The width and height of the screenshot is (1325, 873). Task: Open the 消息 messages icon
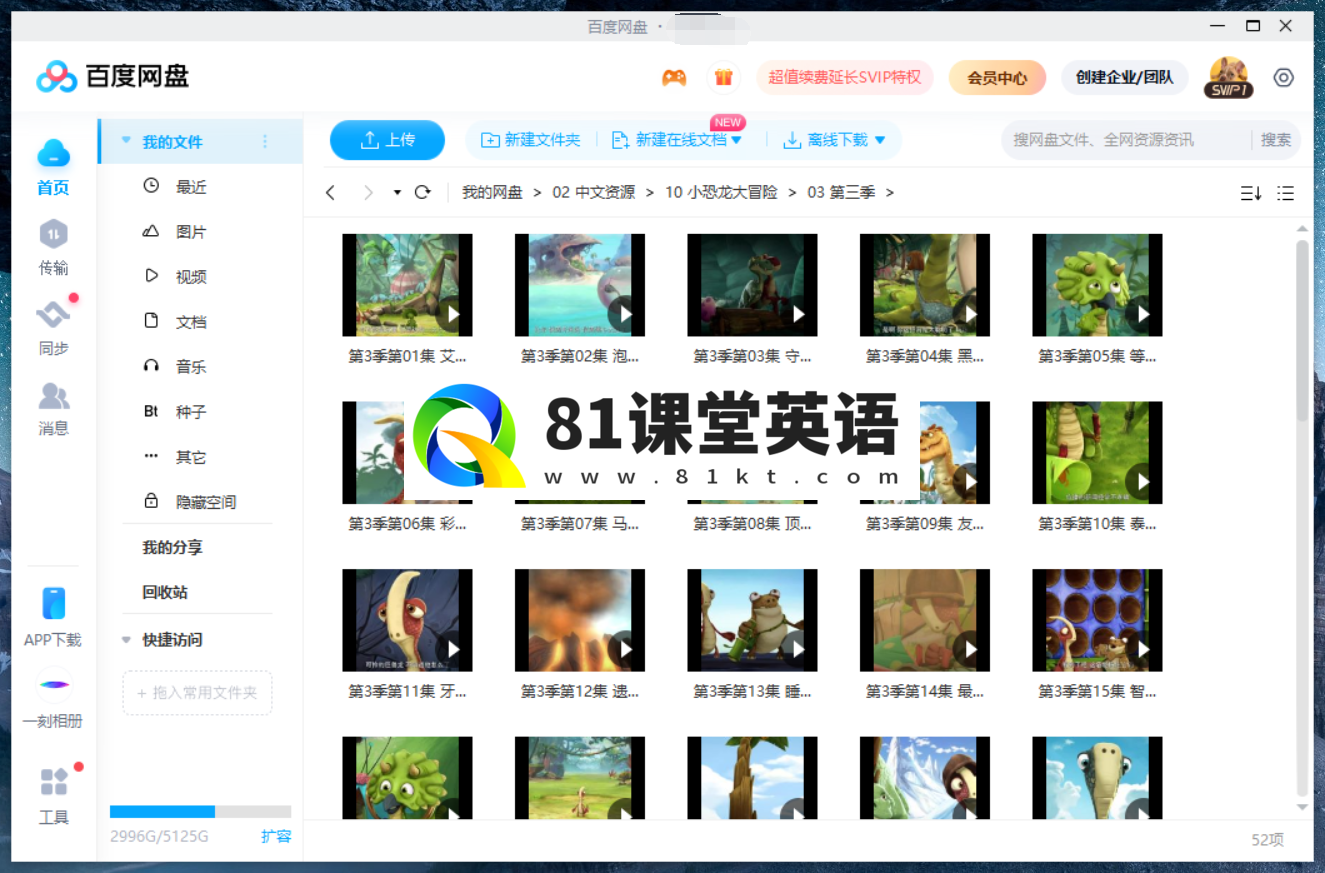coord(54,396)
